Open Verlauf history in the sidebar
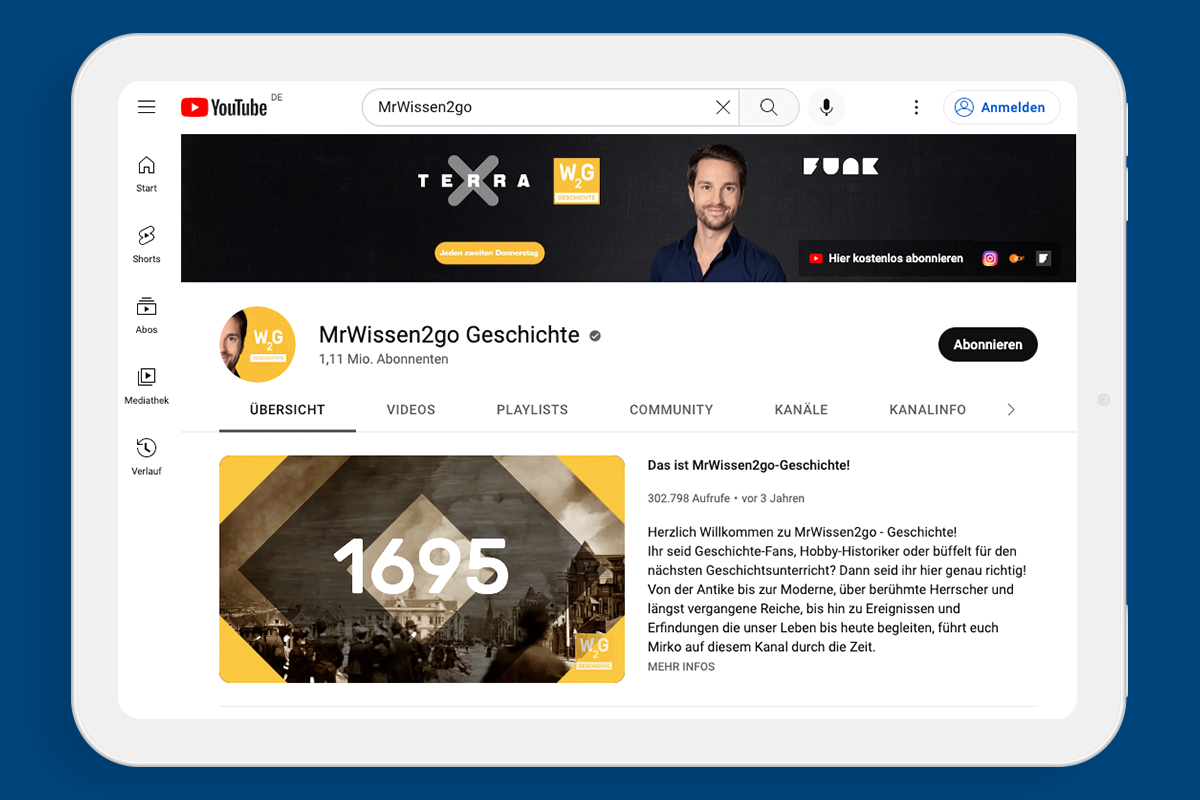 [147, 457]
